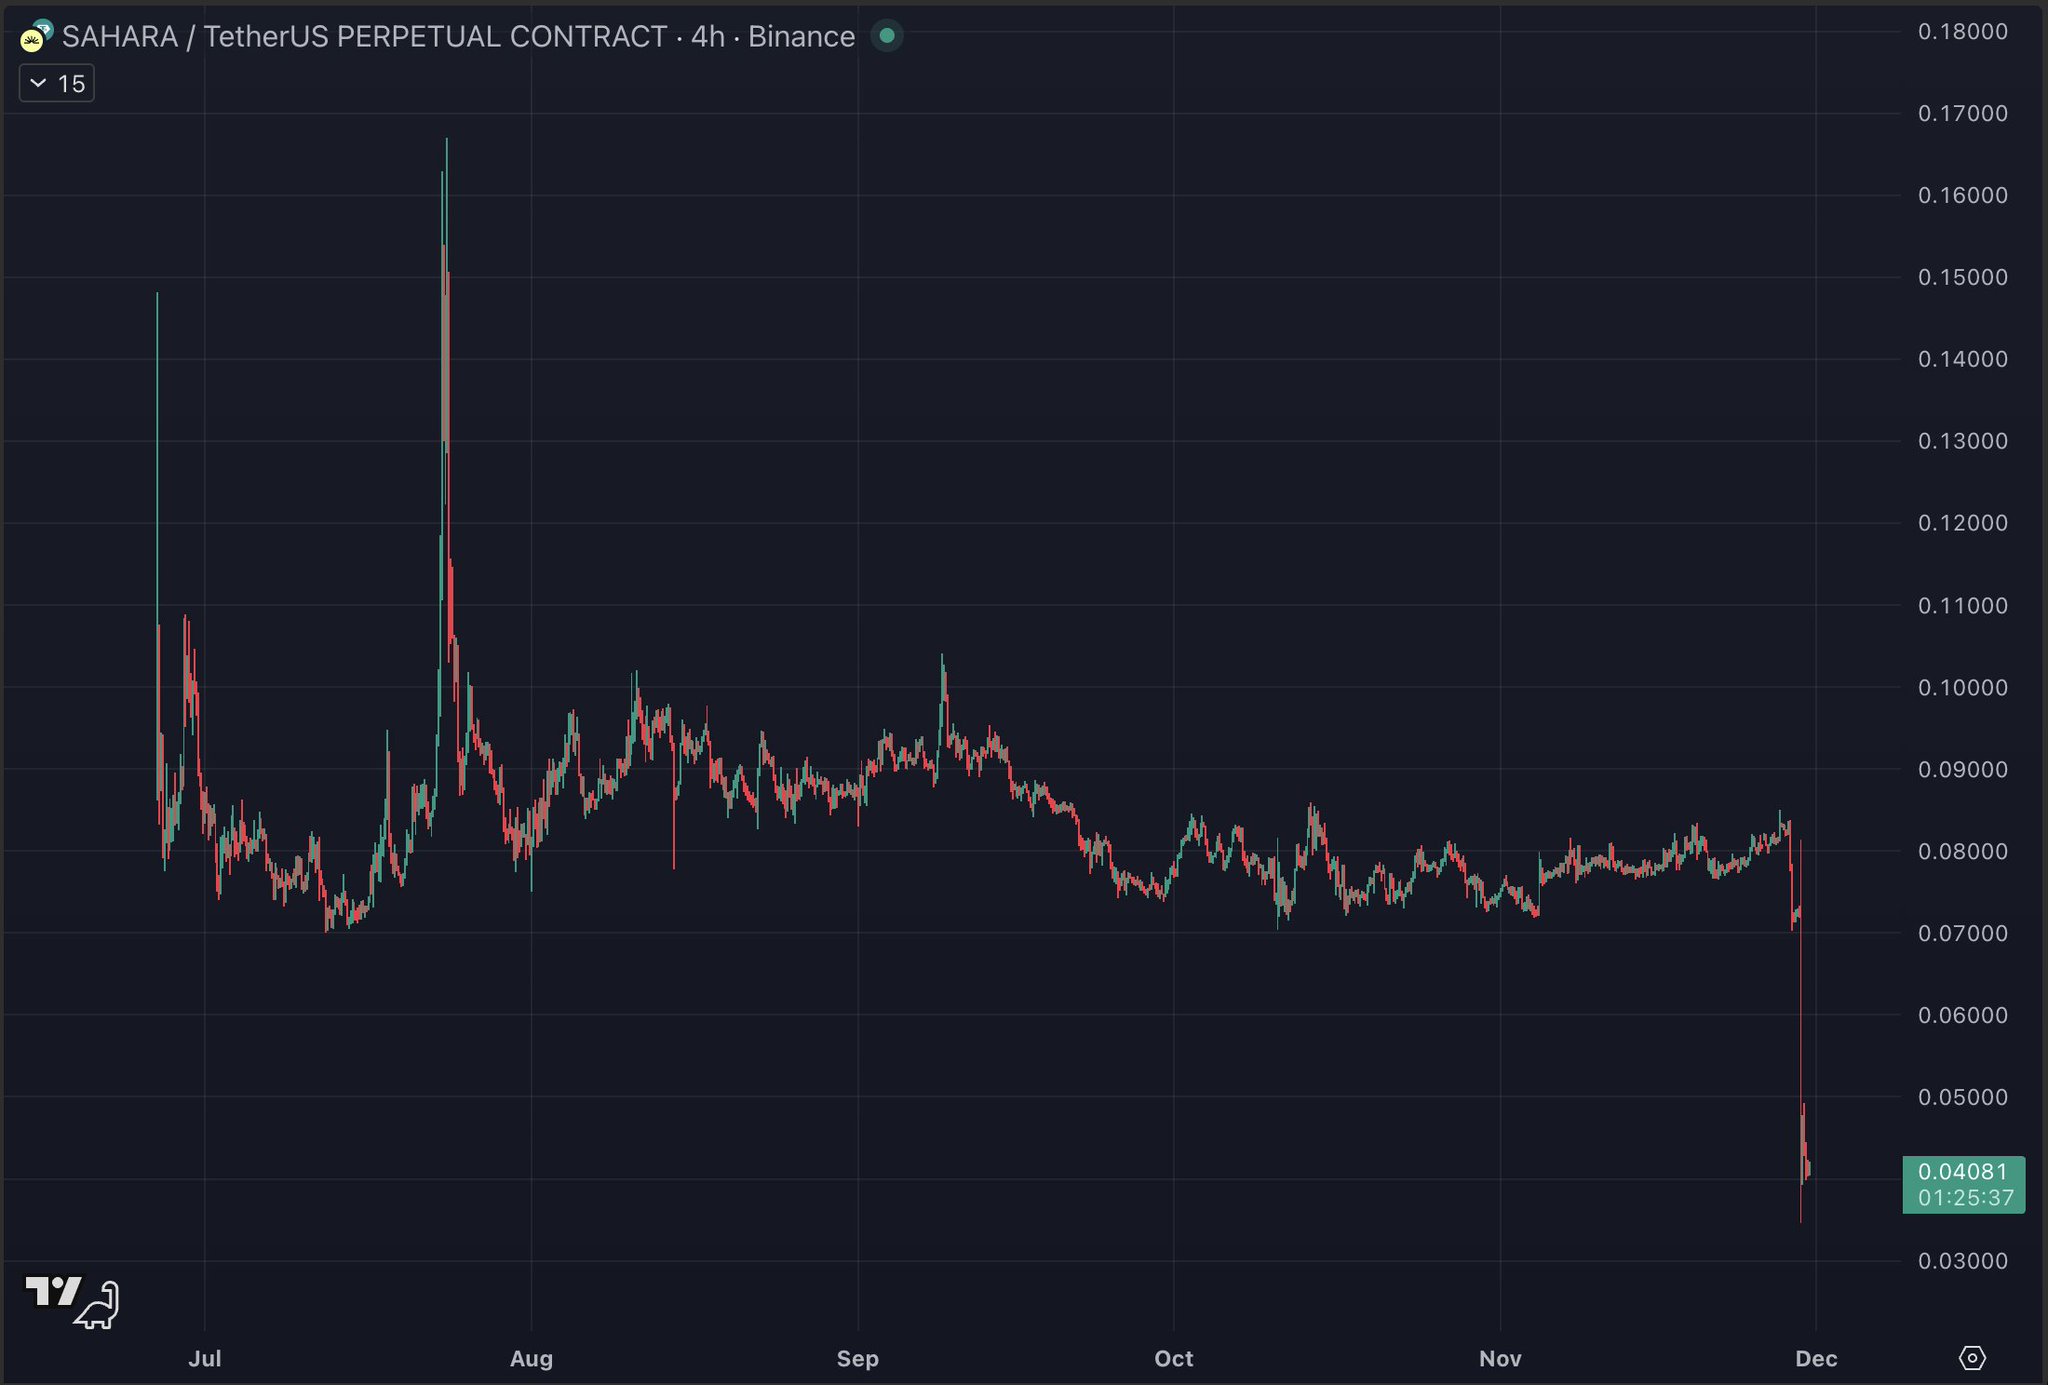Click the Binance exchange label
Image resolution: width=2048 pixels, height=1385 pixels.
tap(801, 37)
